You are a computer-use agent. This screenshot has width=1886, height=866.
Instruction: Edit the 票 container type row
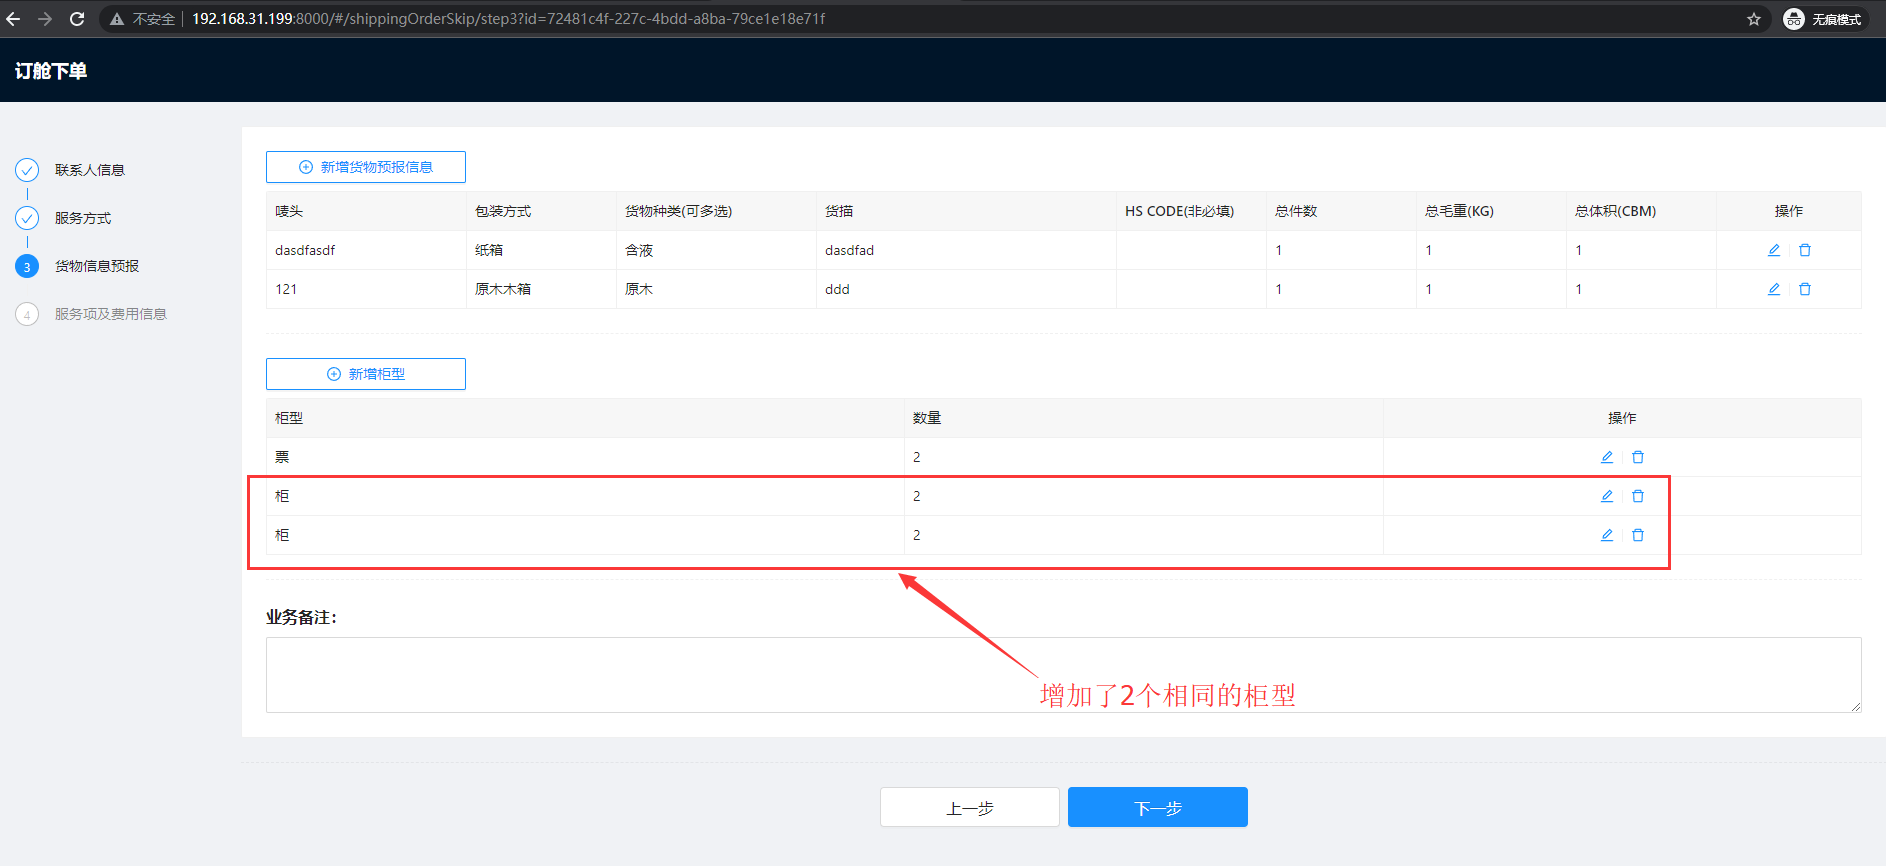pyautogui.click(x=1606, y=457)
